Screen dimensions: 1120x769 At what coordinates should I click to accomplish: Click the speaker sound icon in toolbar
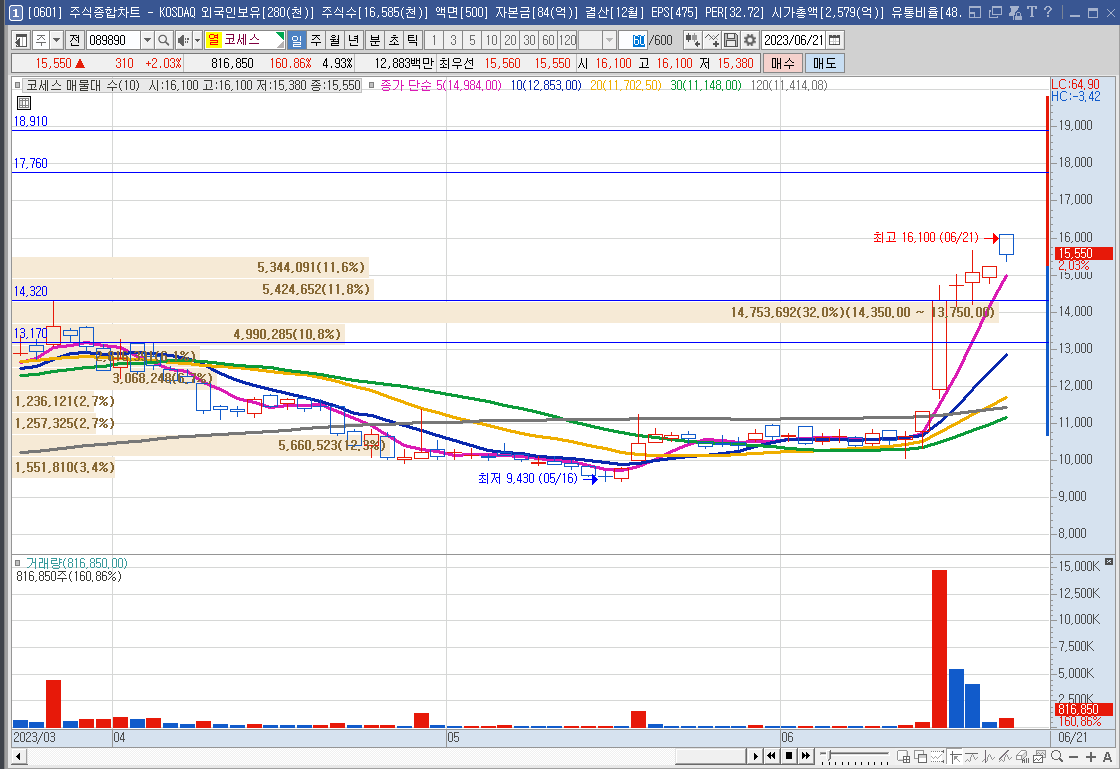coord(183,40)
